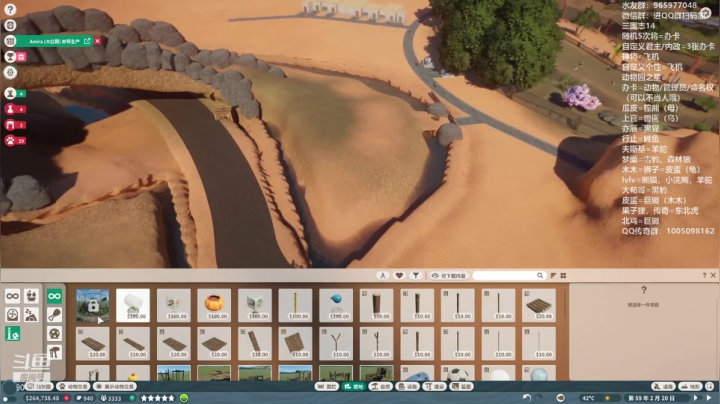Open browser panel help question mark
The image size is (720, 404).
click(x=704, y=275)
